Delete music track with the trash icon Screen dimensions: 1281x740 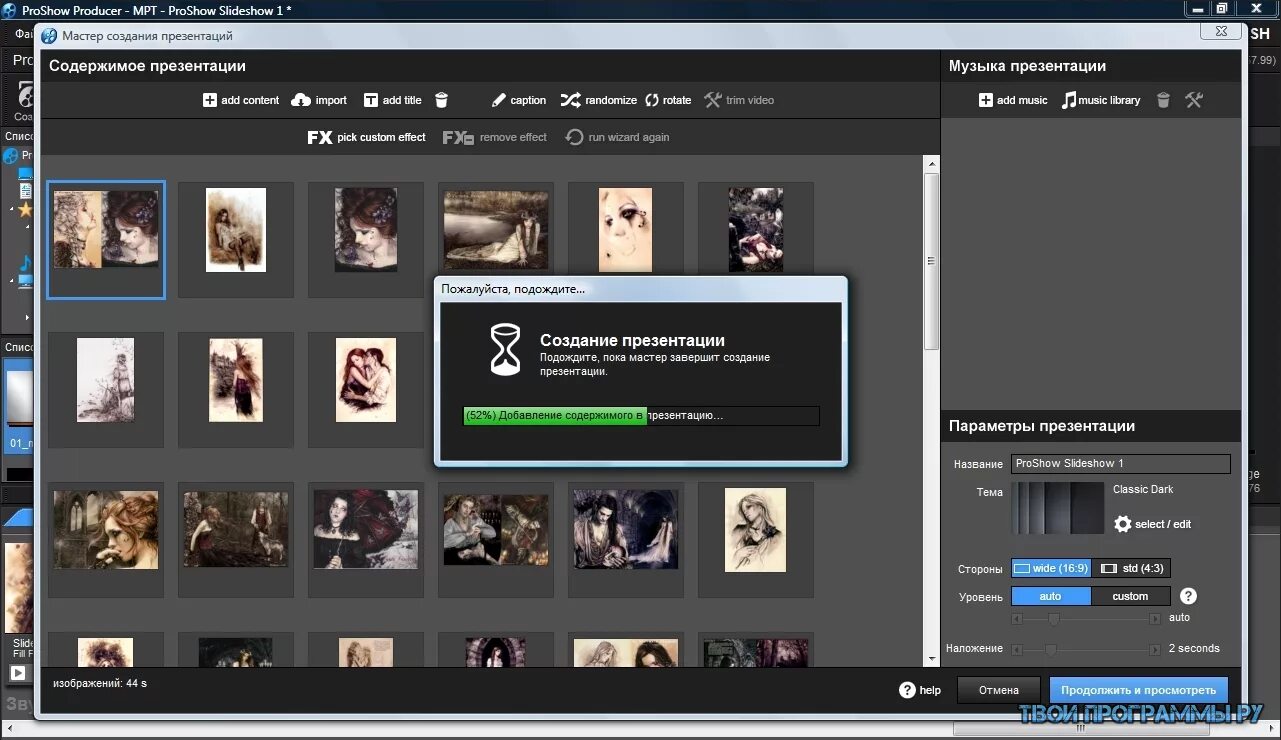1163,100
